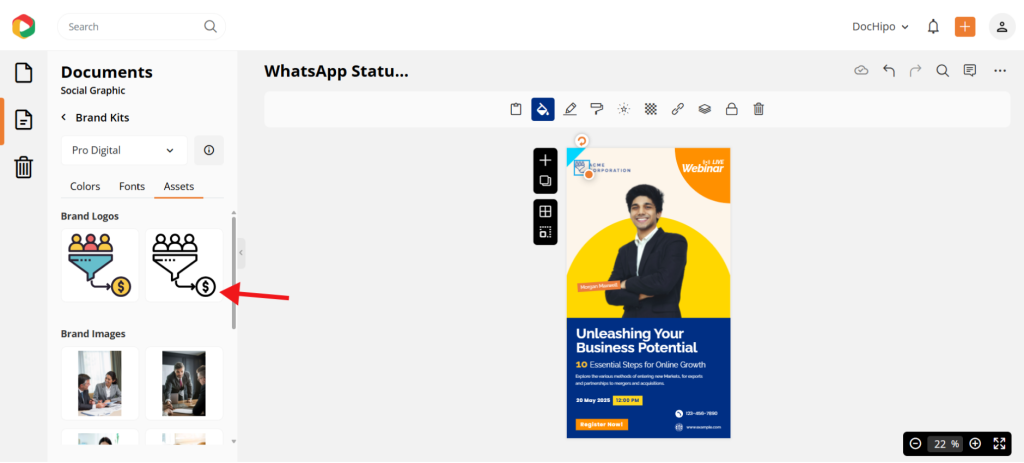Click the Brand Logos heading

tap(89, 216)
